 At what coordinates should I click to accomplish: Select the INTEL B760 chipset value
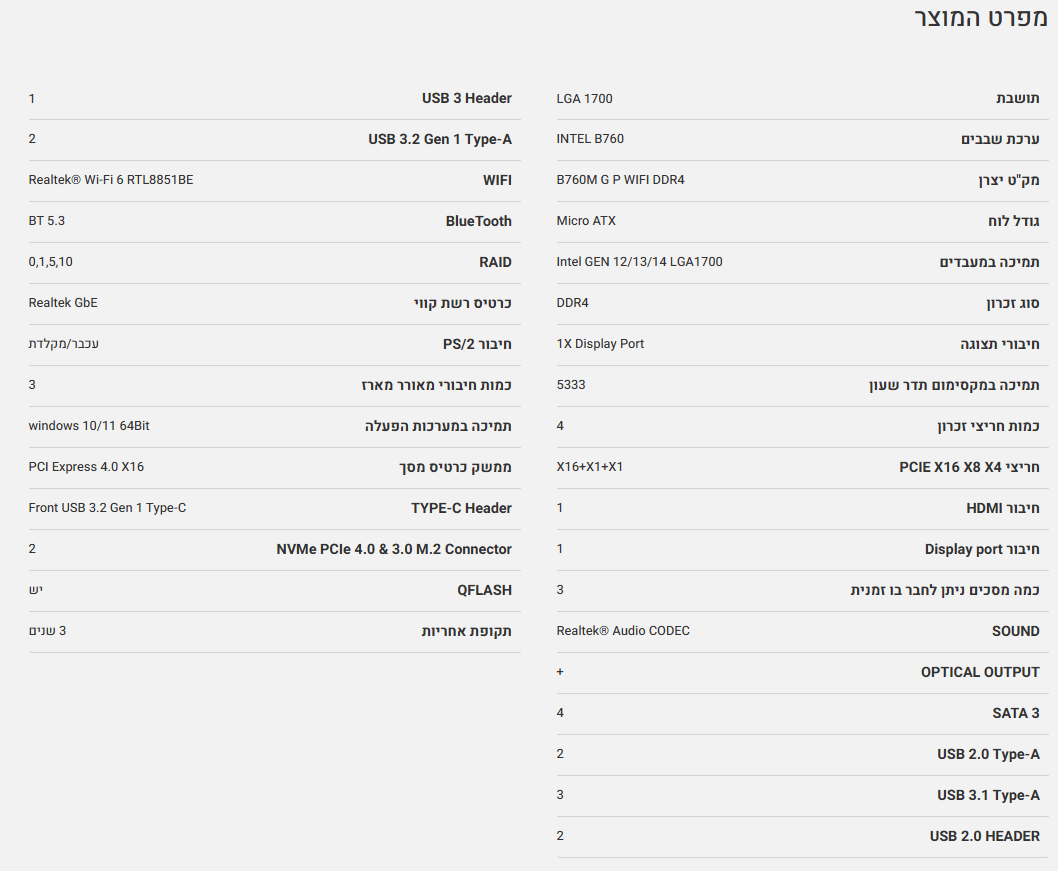pos(590,139)
